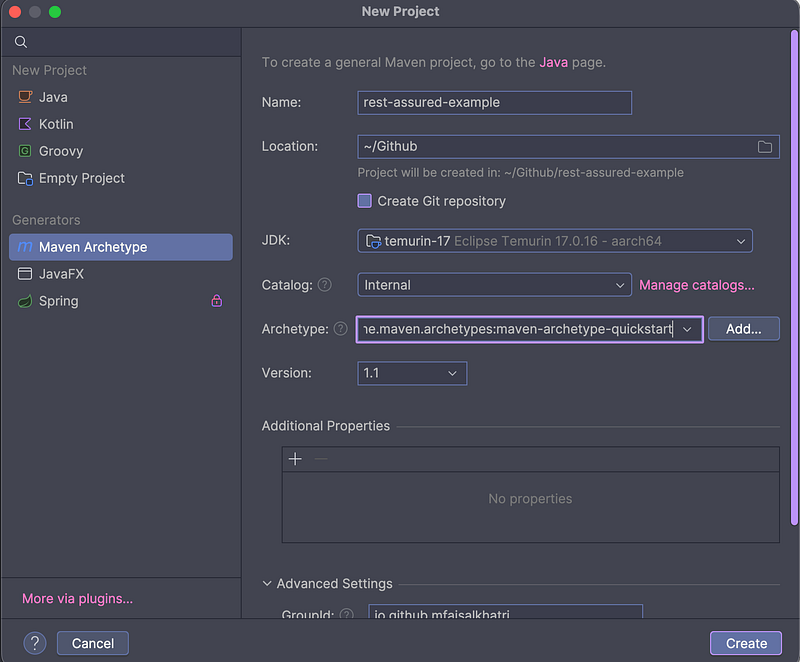800x662 pixels.
Task: Select Kotlin project type
Action: [x=121, y=124]
